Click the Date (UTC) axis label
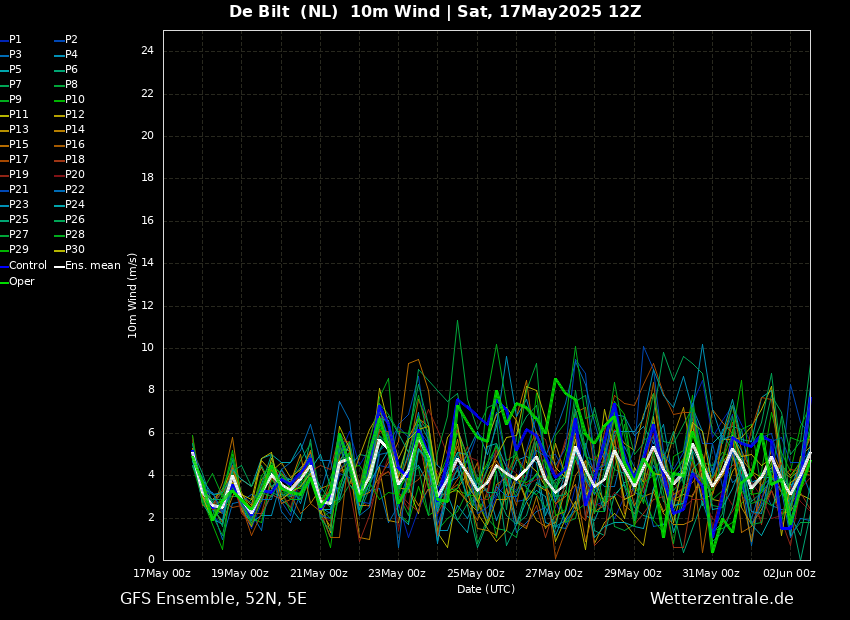Screen dimensions: 850x620 point(486,590)
